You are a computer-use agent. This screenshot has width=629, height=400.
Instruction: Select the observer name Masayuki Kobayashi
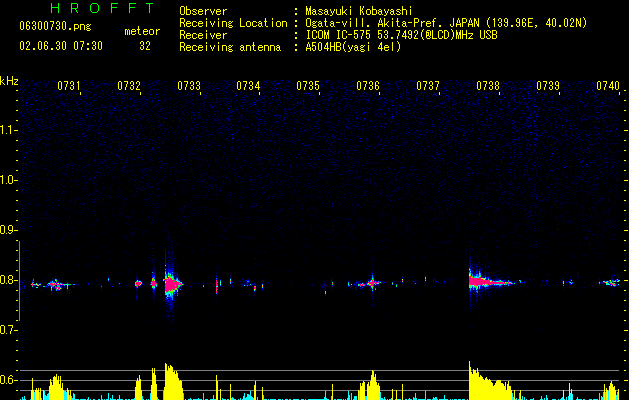pyautogui.click(x=359, y=11)
